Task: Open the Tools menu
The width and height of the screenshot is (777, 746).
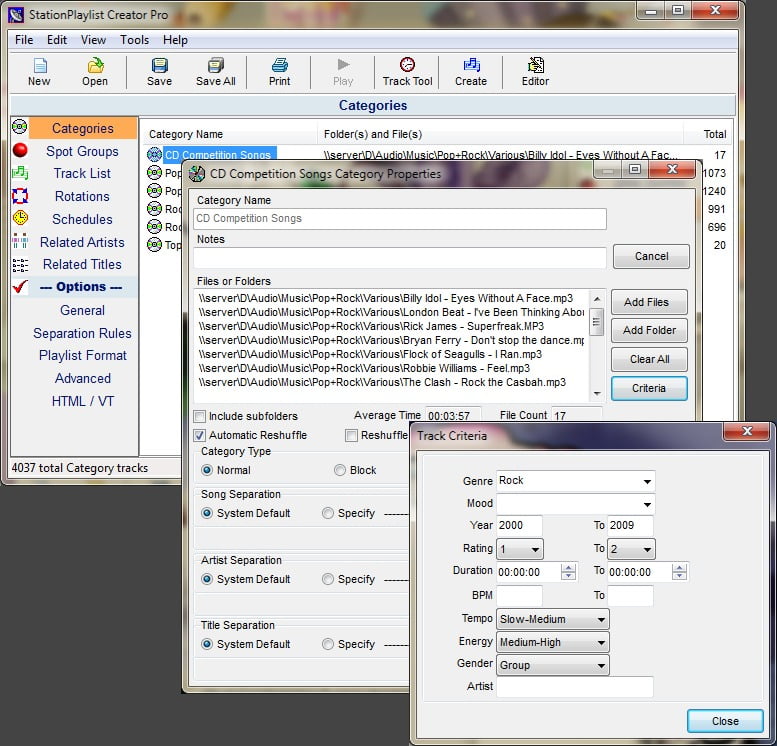Action: (x=134, y=40)
